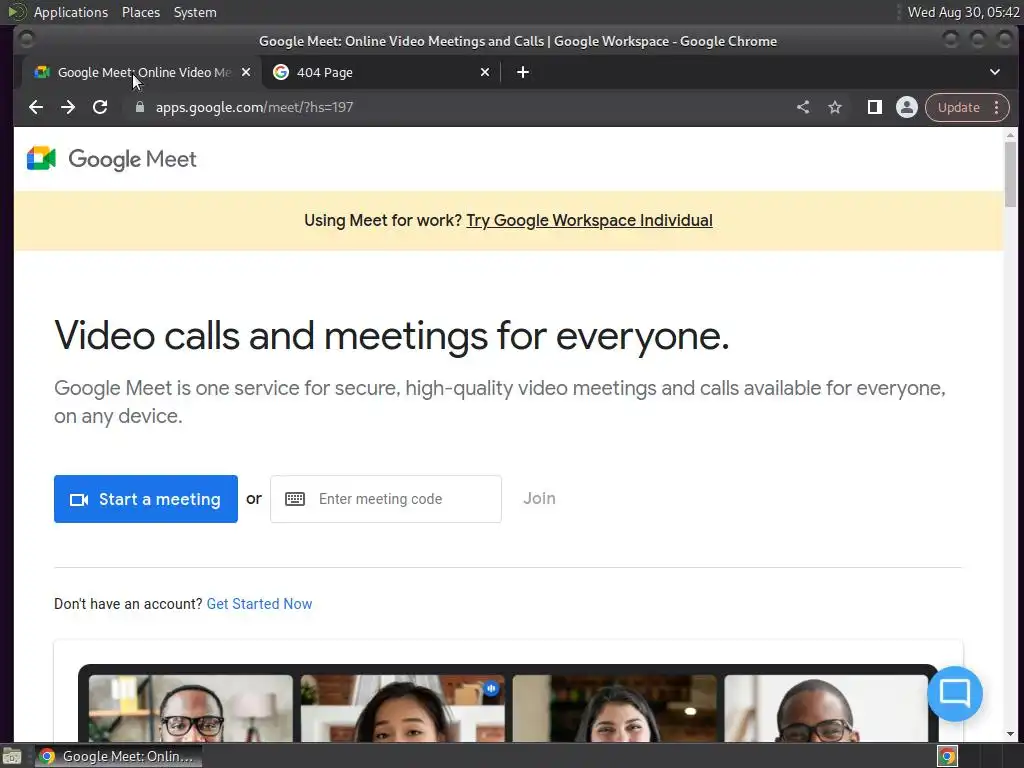Click the taskbar Google Meet window button

tap(118, 756)
